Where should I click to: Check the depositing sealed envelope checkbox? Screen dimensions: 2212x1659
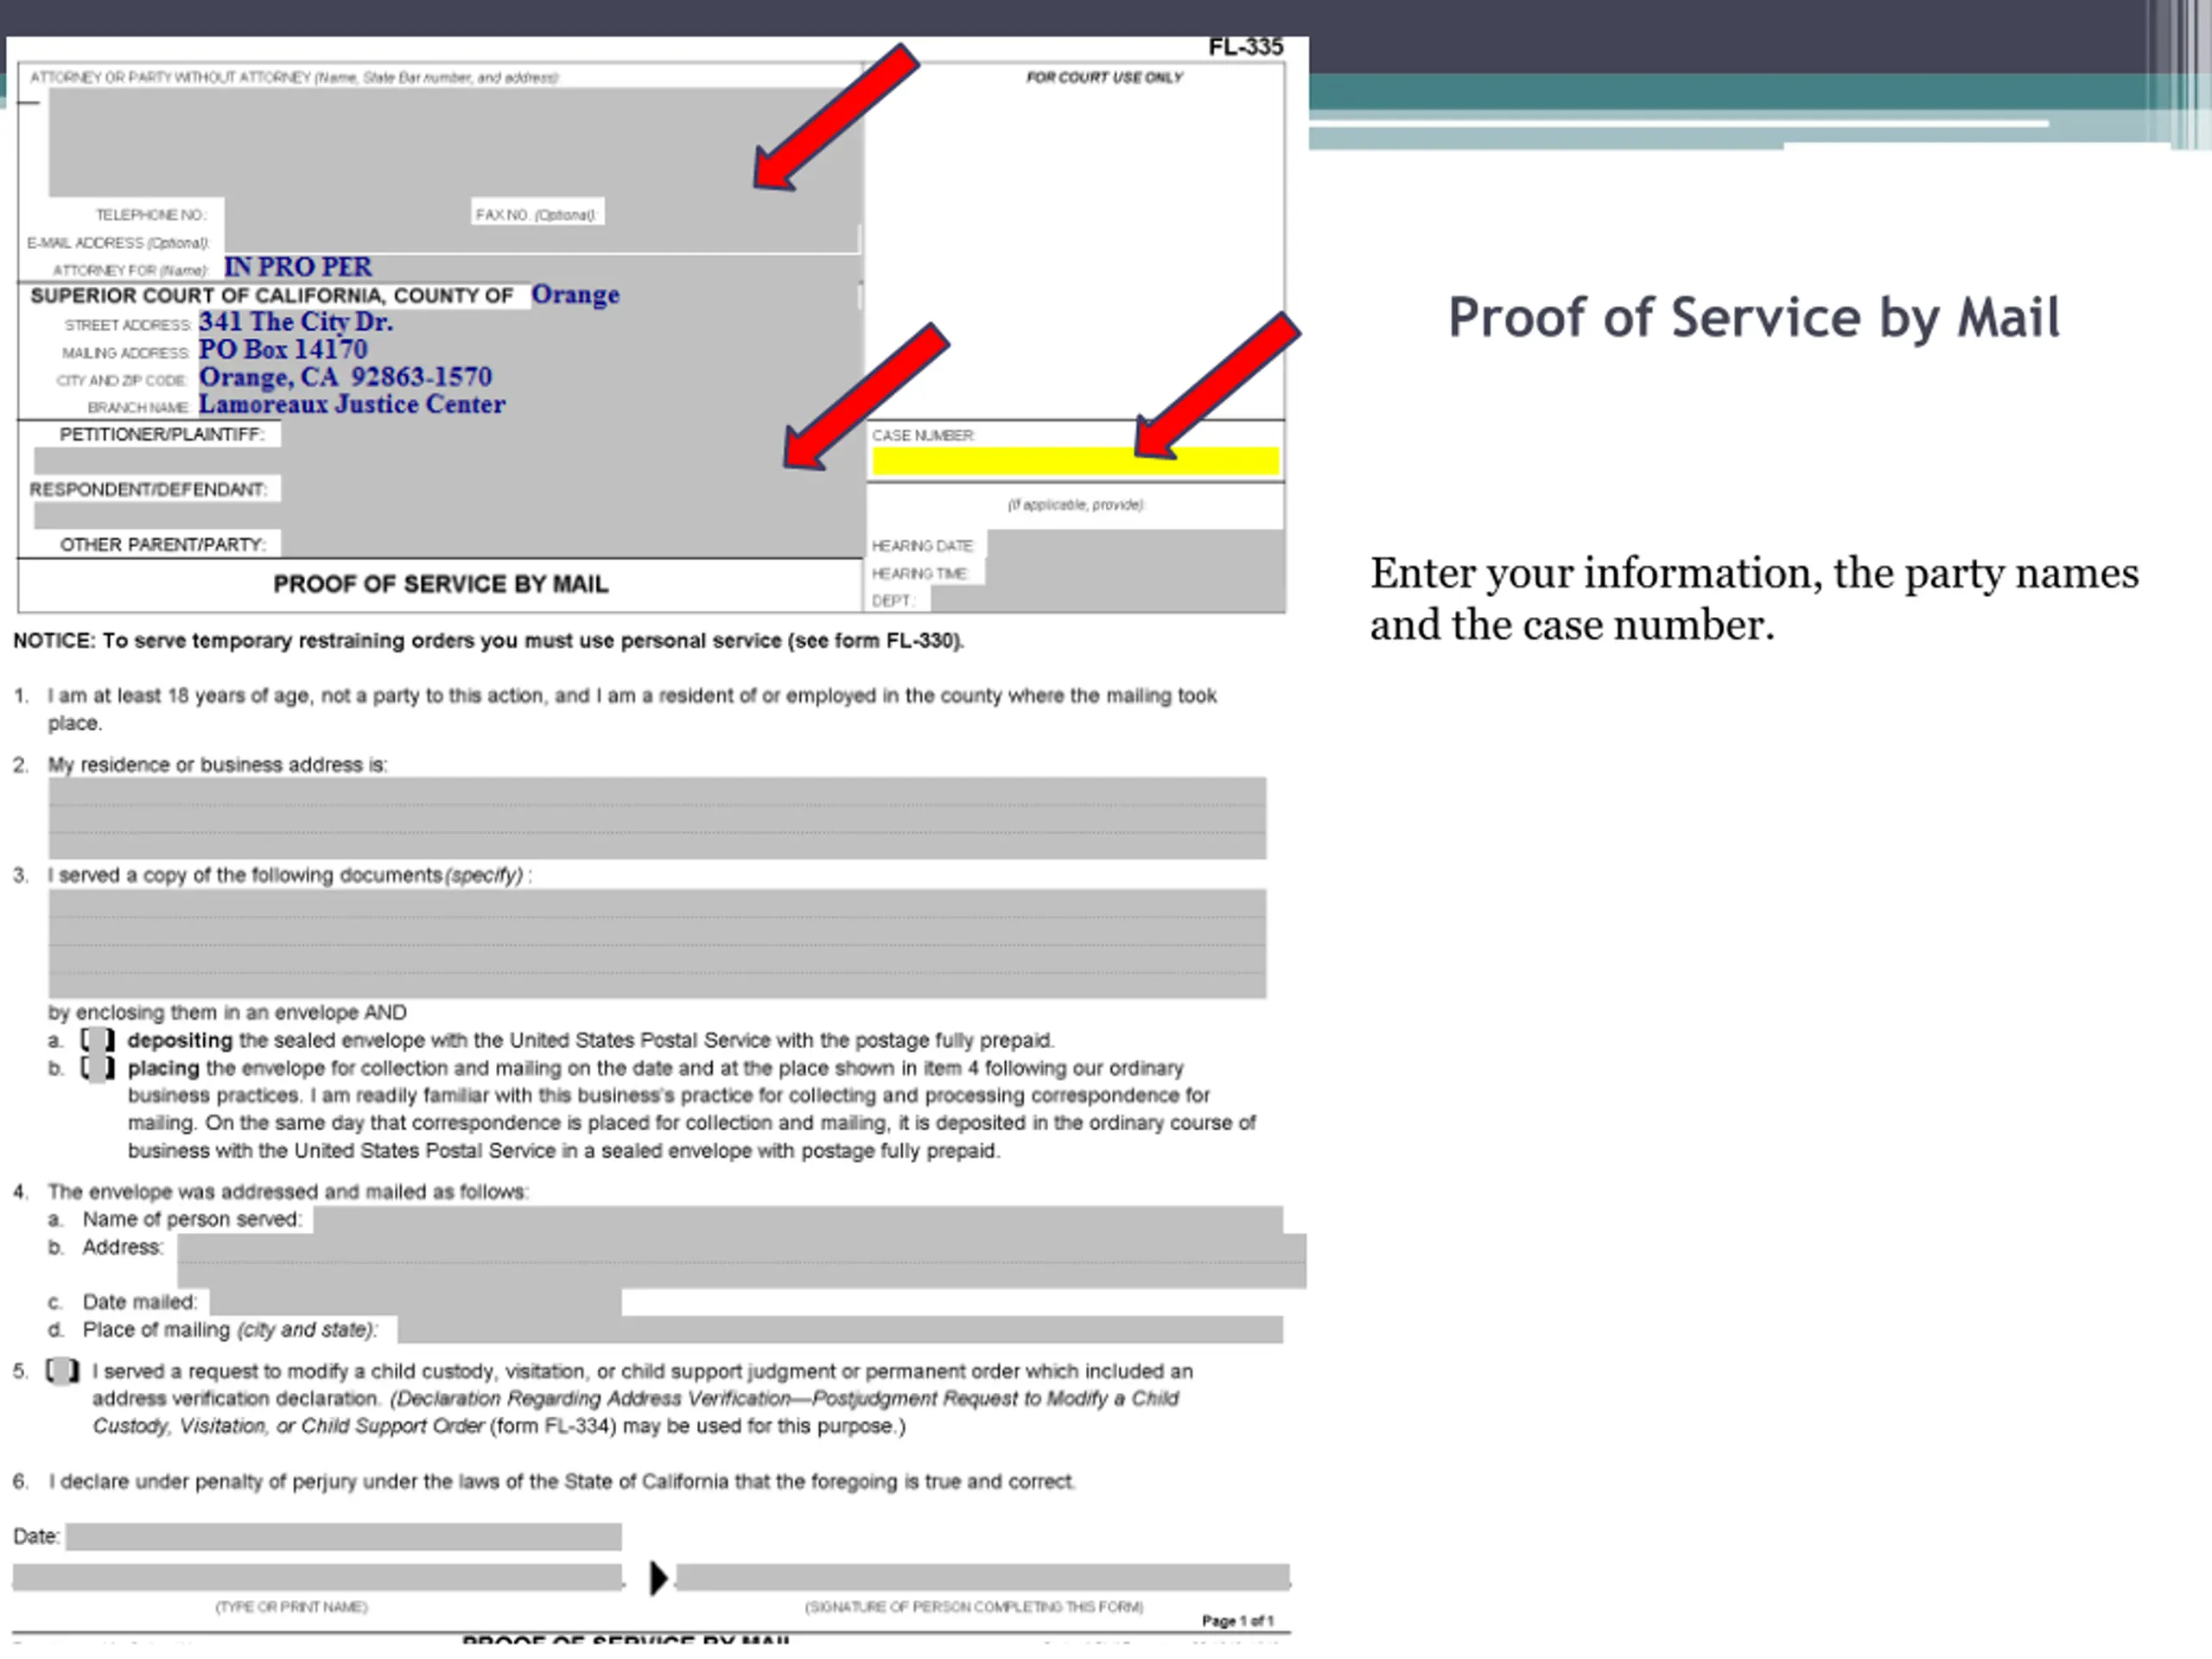97,1040
